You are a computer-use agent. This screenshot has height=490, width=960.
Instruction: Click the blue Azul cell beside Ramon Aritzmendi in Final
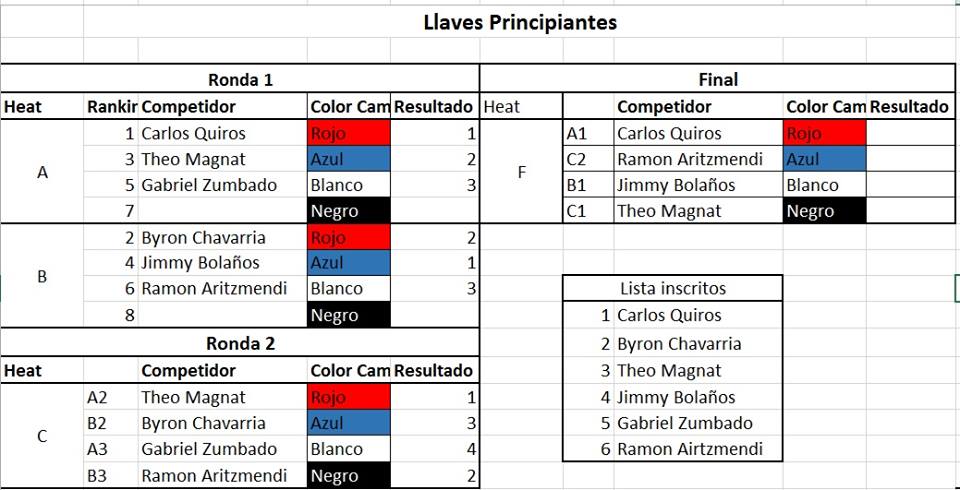825,159
